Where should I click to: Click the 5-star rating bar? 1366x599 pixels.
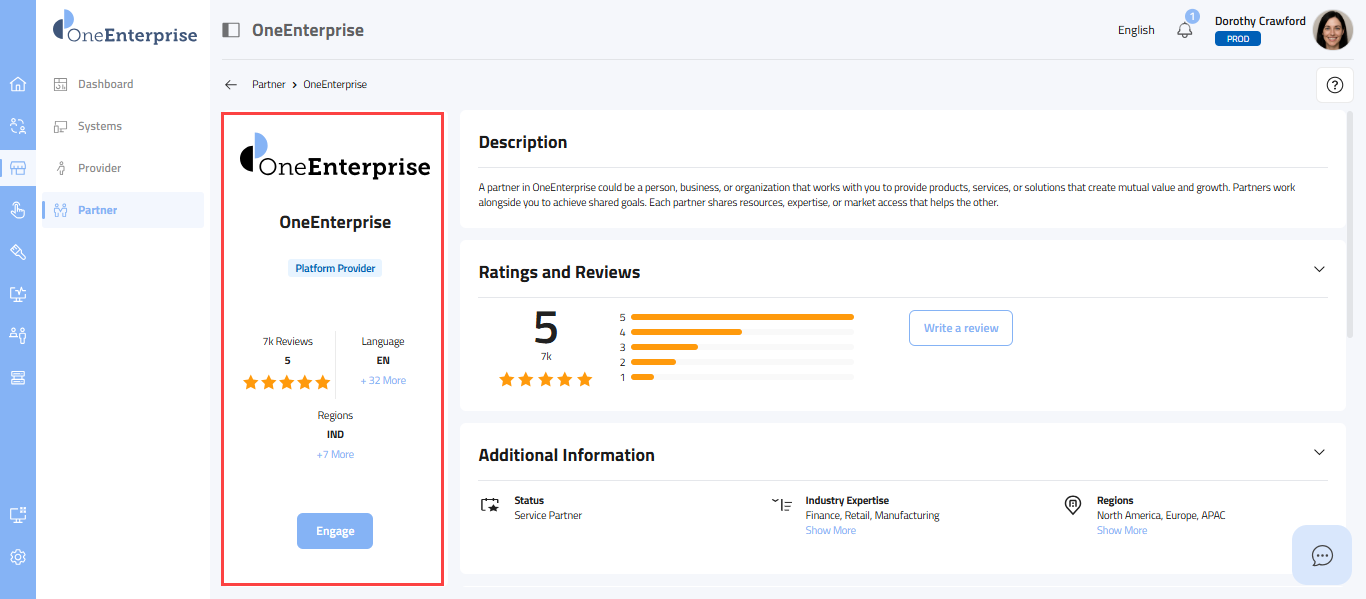point(742,317)
